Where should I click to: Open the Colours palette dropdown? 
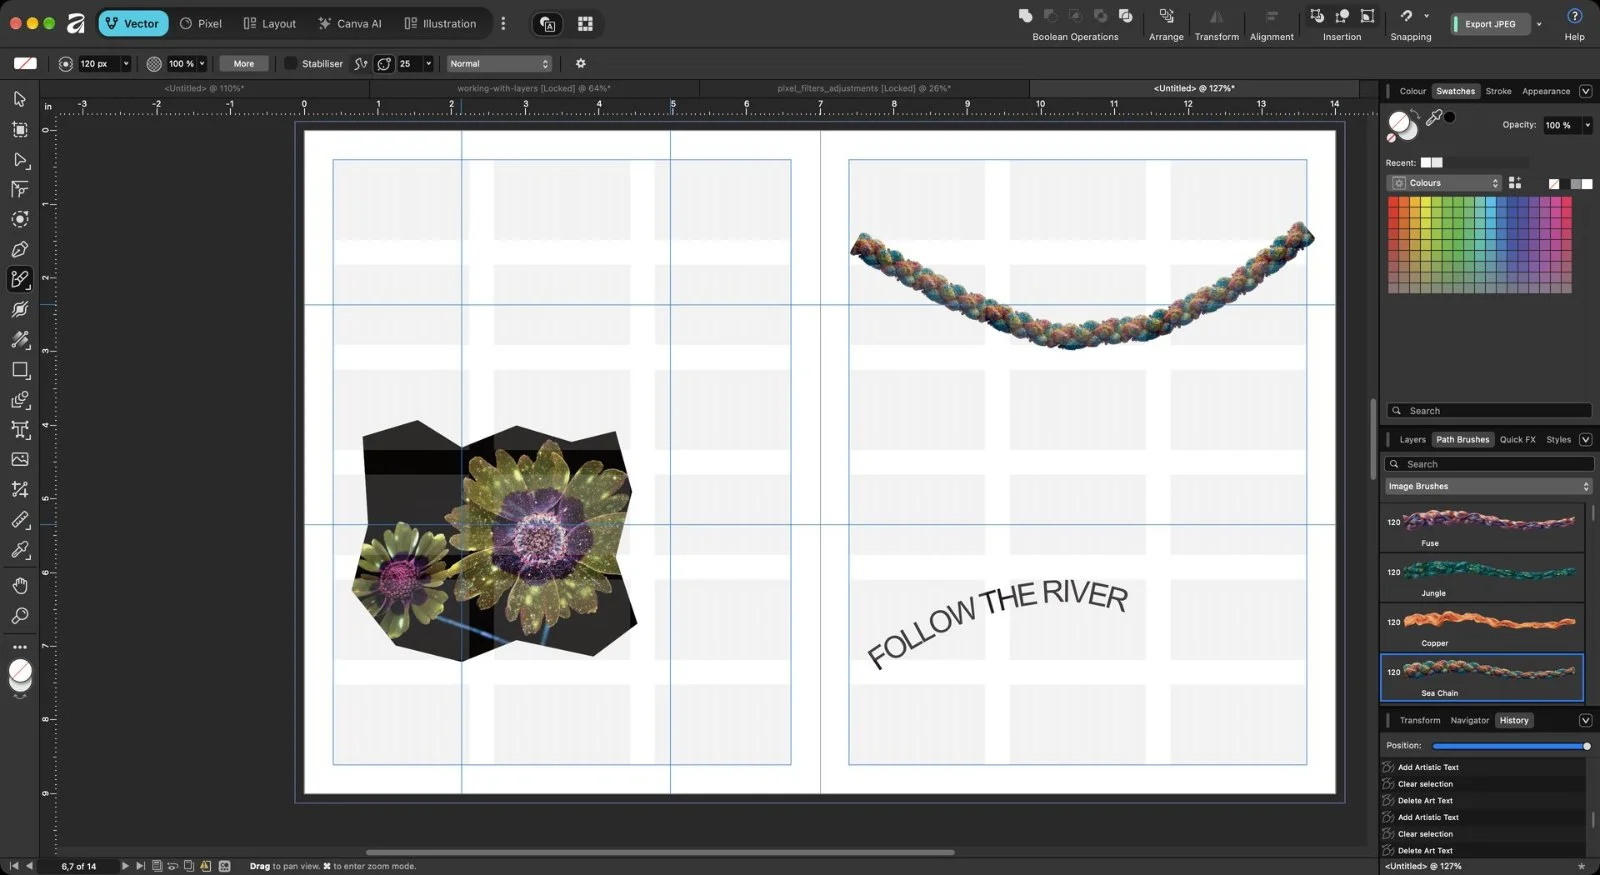pos(1444,183)
